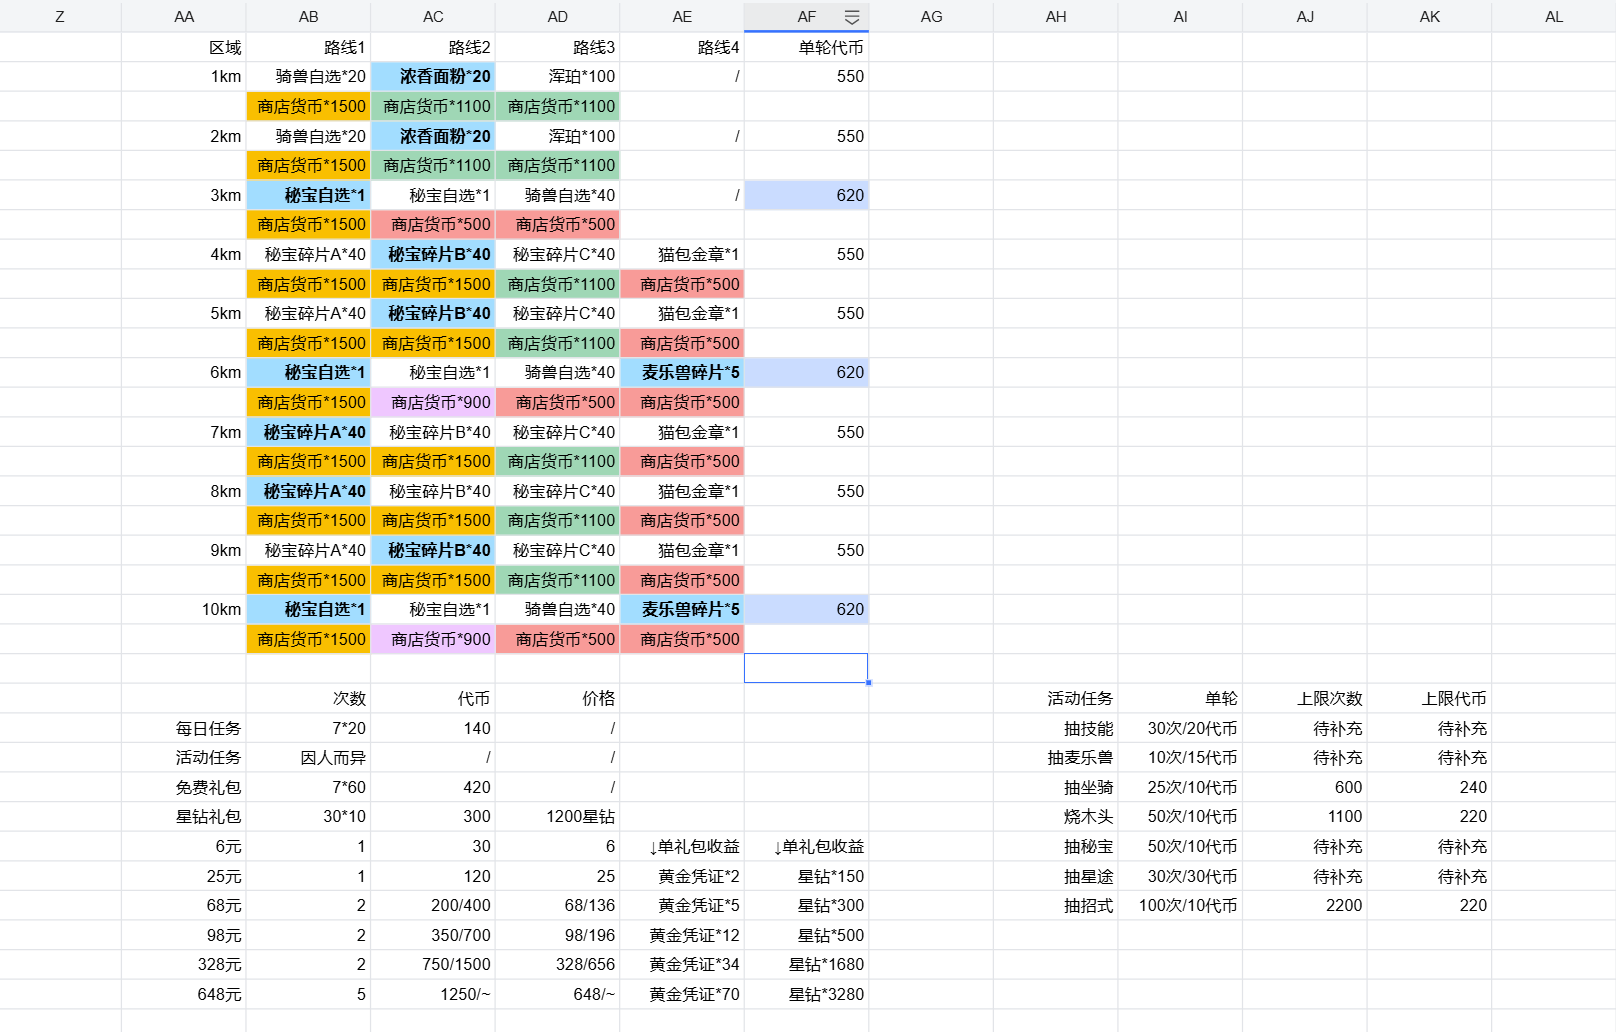1616x1032 pixels.
Task: Click the 620 value in the 6km row
Action: click(806, 372)
